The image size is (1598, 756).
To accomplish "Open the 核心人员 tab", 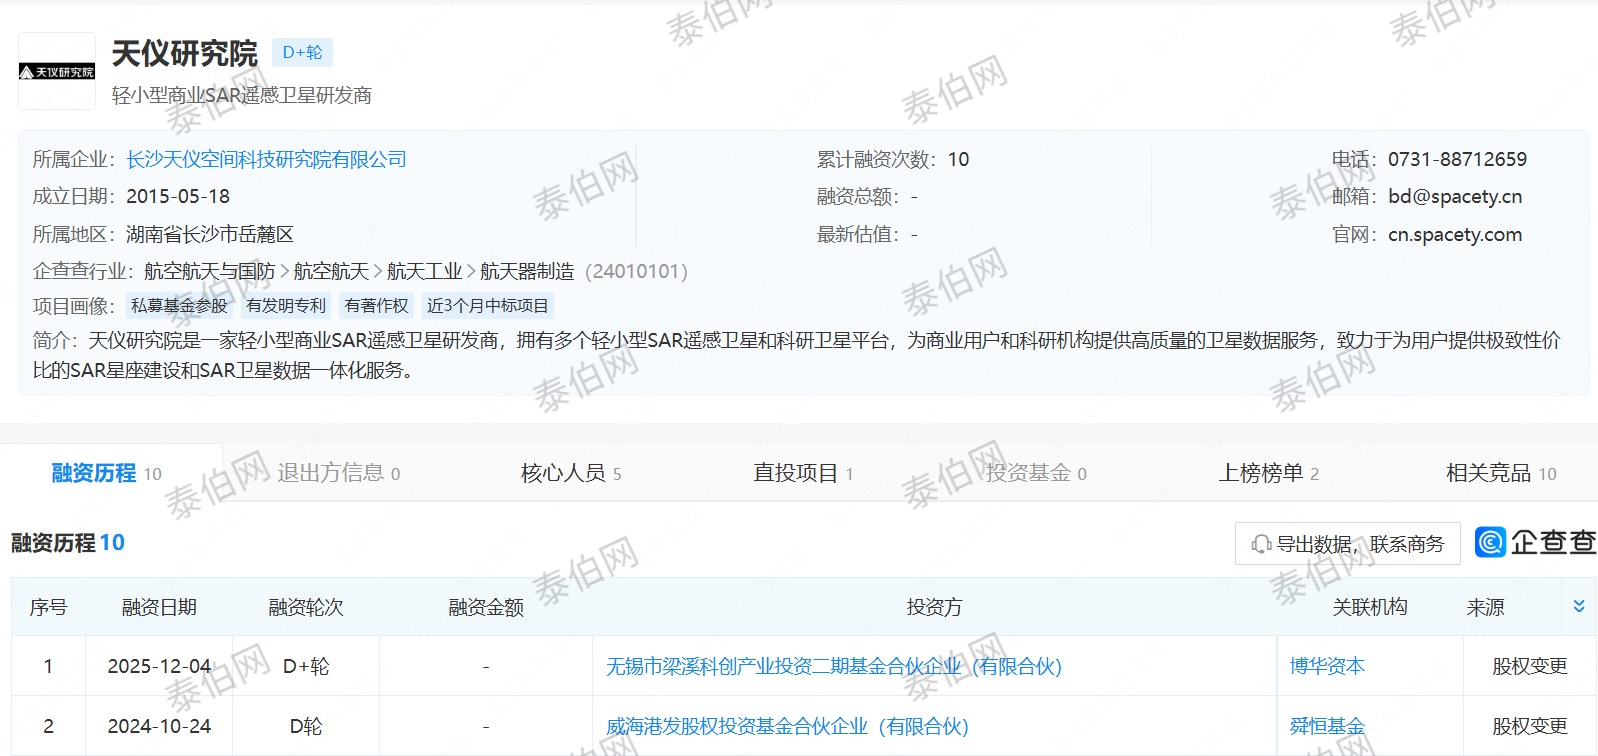I will pyautogui.click(x=570, y=473).
